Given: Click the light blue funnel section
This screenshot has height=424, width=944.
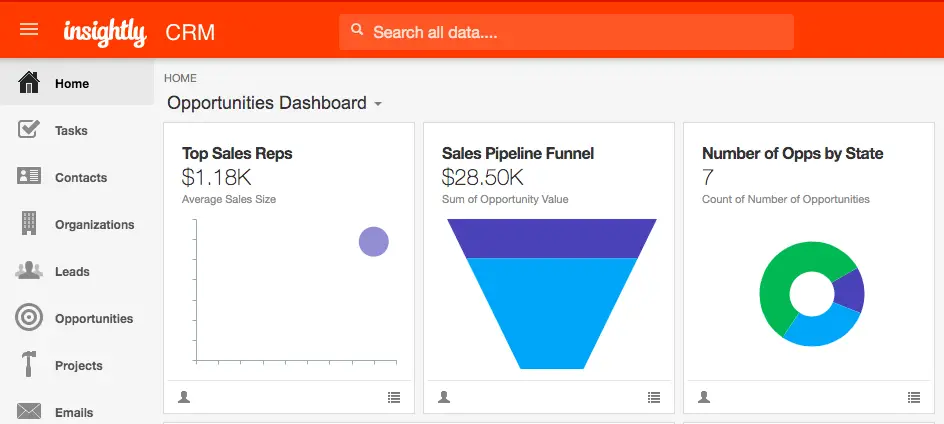Looking at the screenshot, I should click(552, 313).
